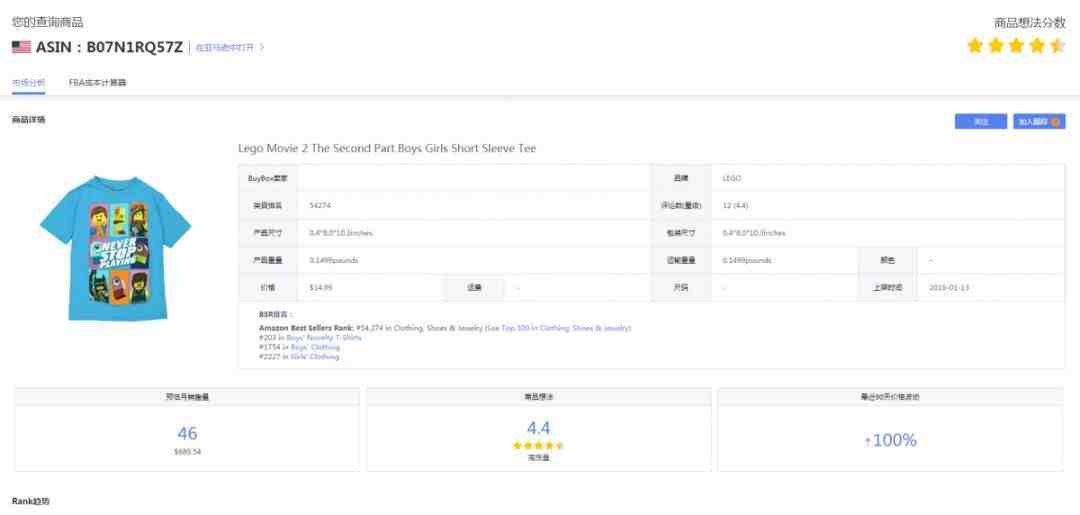Open the Boys' Clothing category link
1080x515 pixels.
(x=315, y=347)
